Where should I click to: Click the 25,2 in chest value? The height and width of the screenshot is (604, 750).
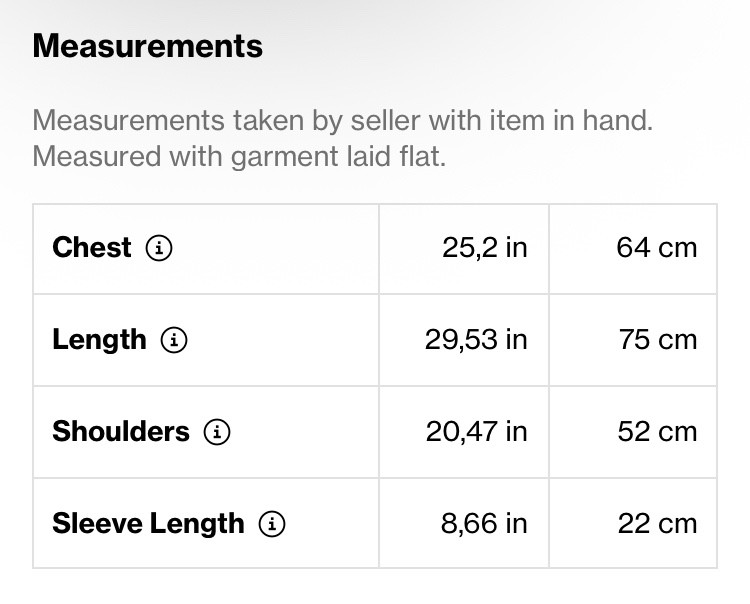(485, 248)
